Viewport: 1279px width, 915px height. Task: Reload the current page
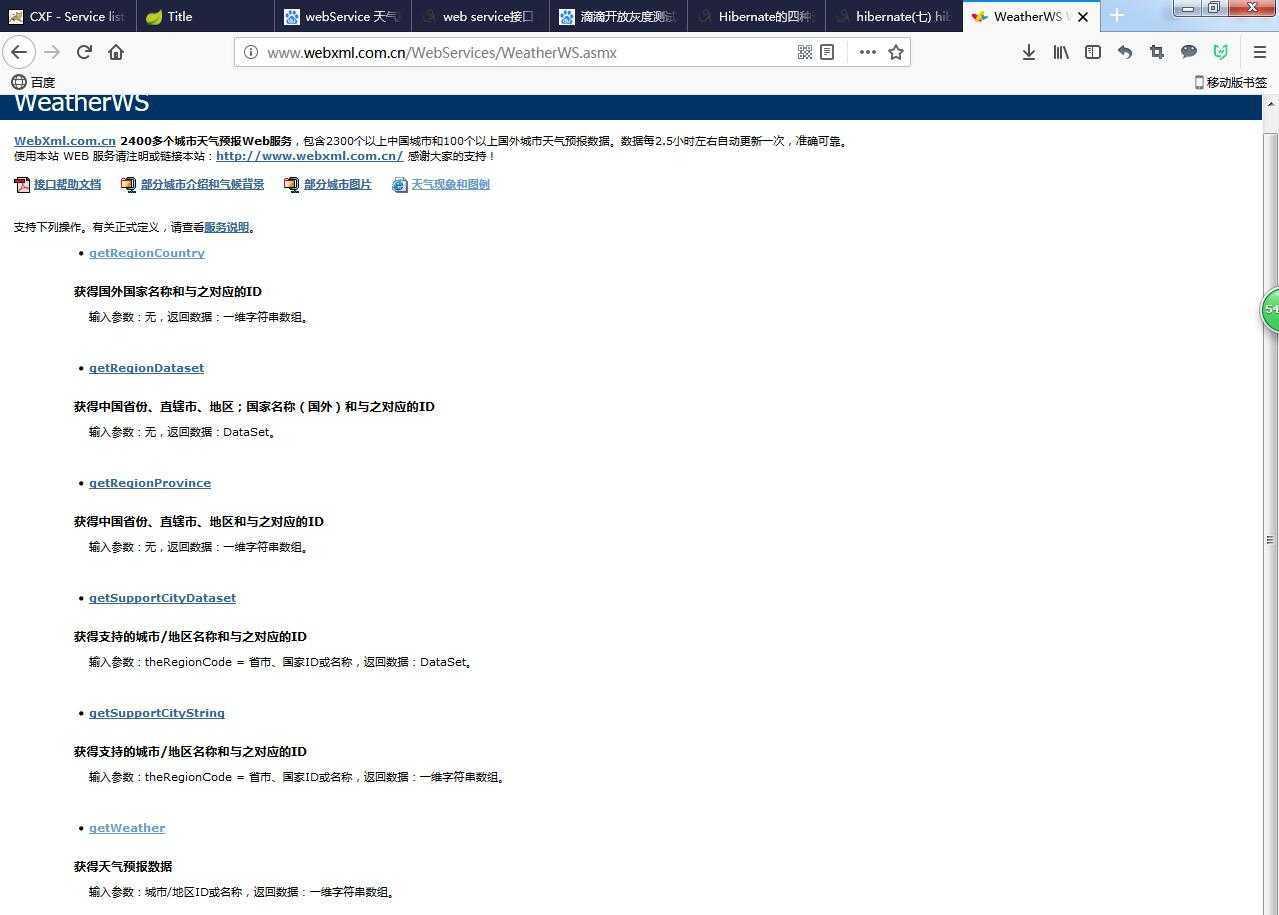point(84,52)
